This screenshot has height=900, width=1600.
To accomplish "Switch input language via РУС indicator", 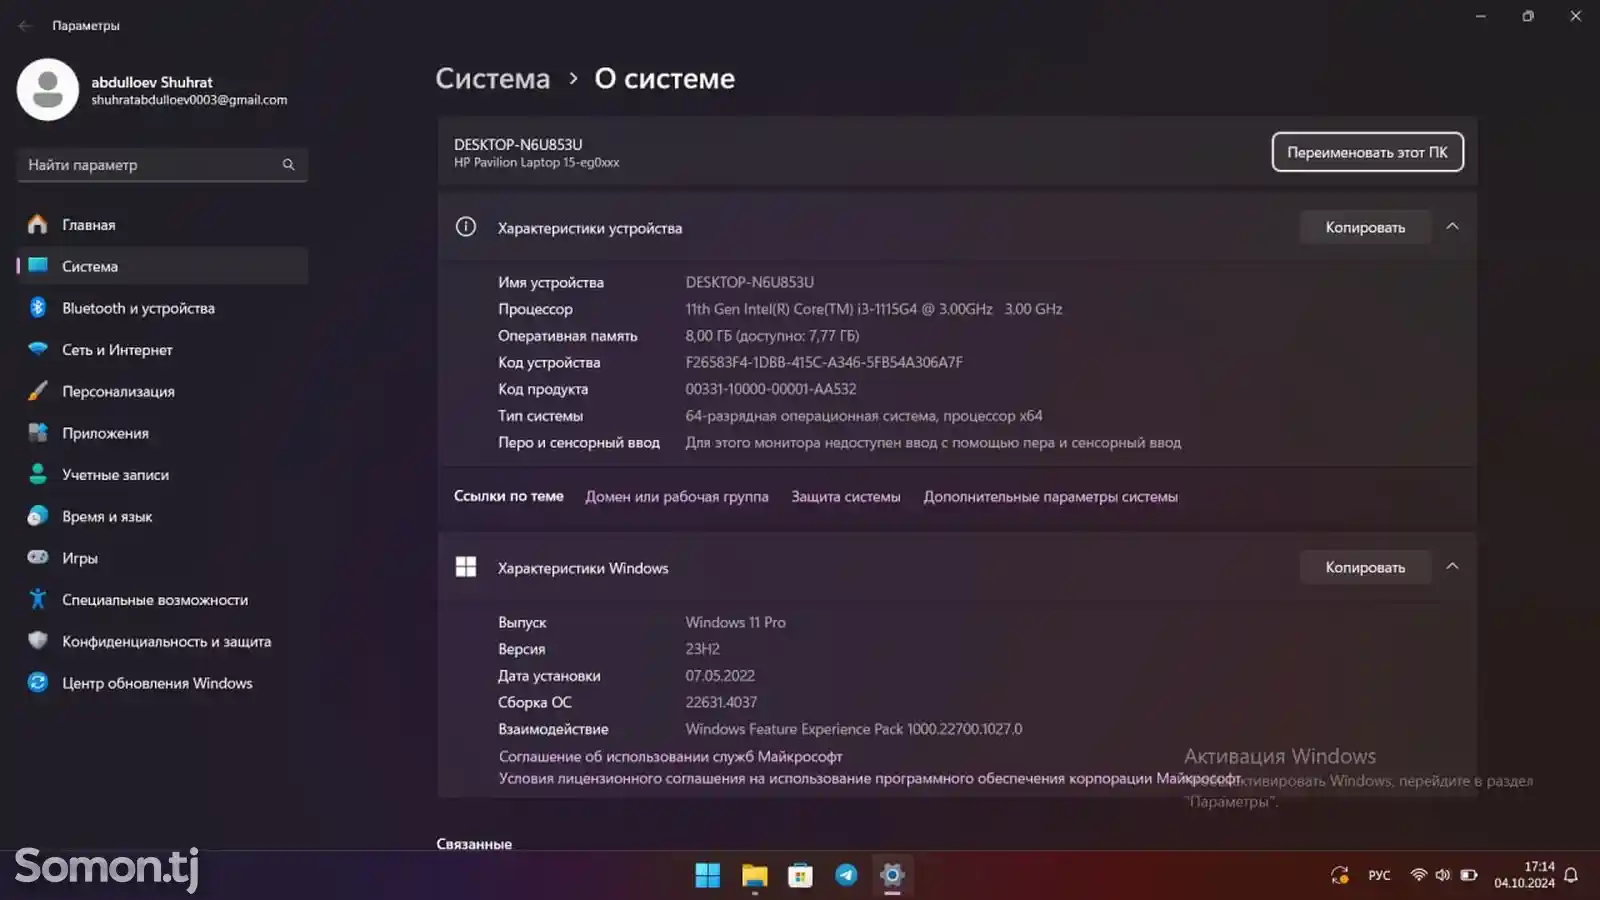I will (x=1379, y=875).
